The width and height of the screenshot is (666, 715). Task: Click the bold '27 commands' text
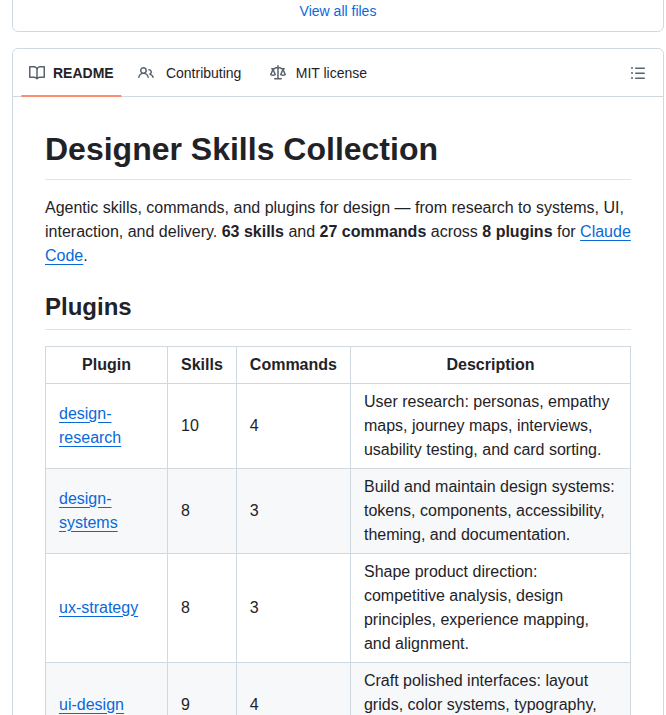pyautogui.click(x=372, y=232)
